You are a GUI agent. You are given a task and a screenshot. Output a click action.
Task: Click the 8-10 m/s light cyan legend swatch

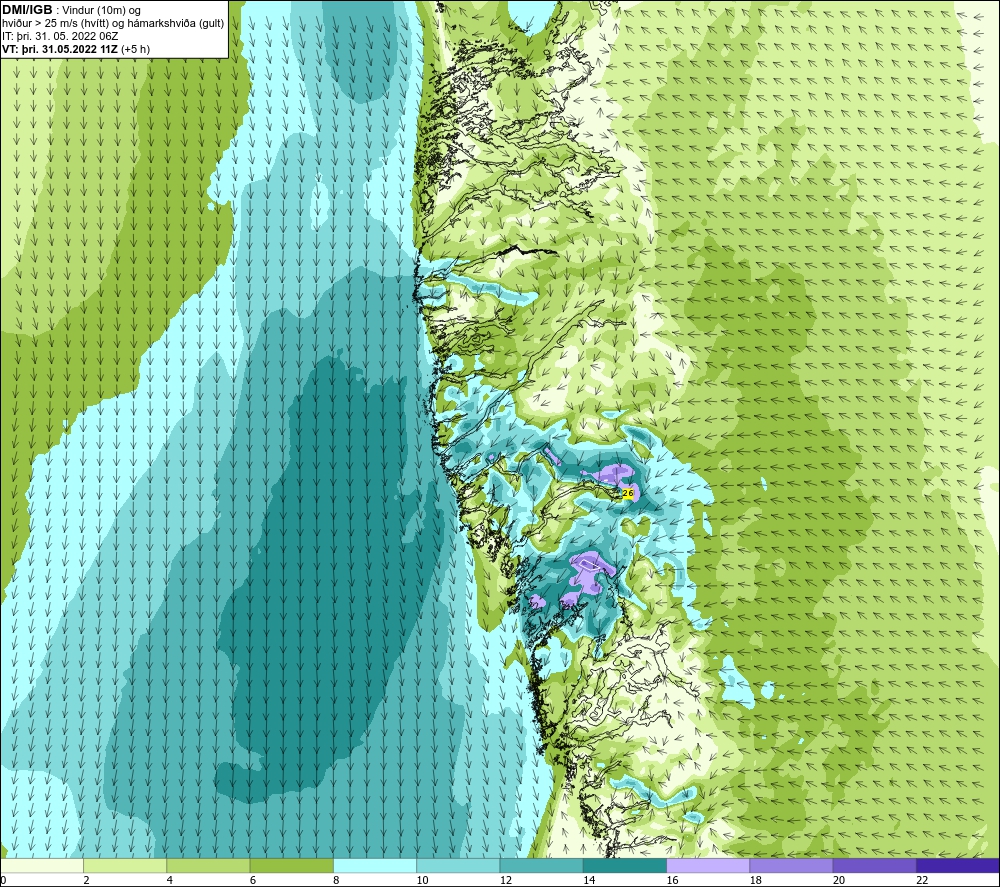click(x=375, y=865)
